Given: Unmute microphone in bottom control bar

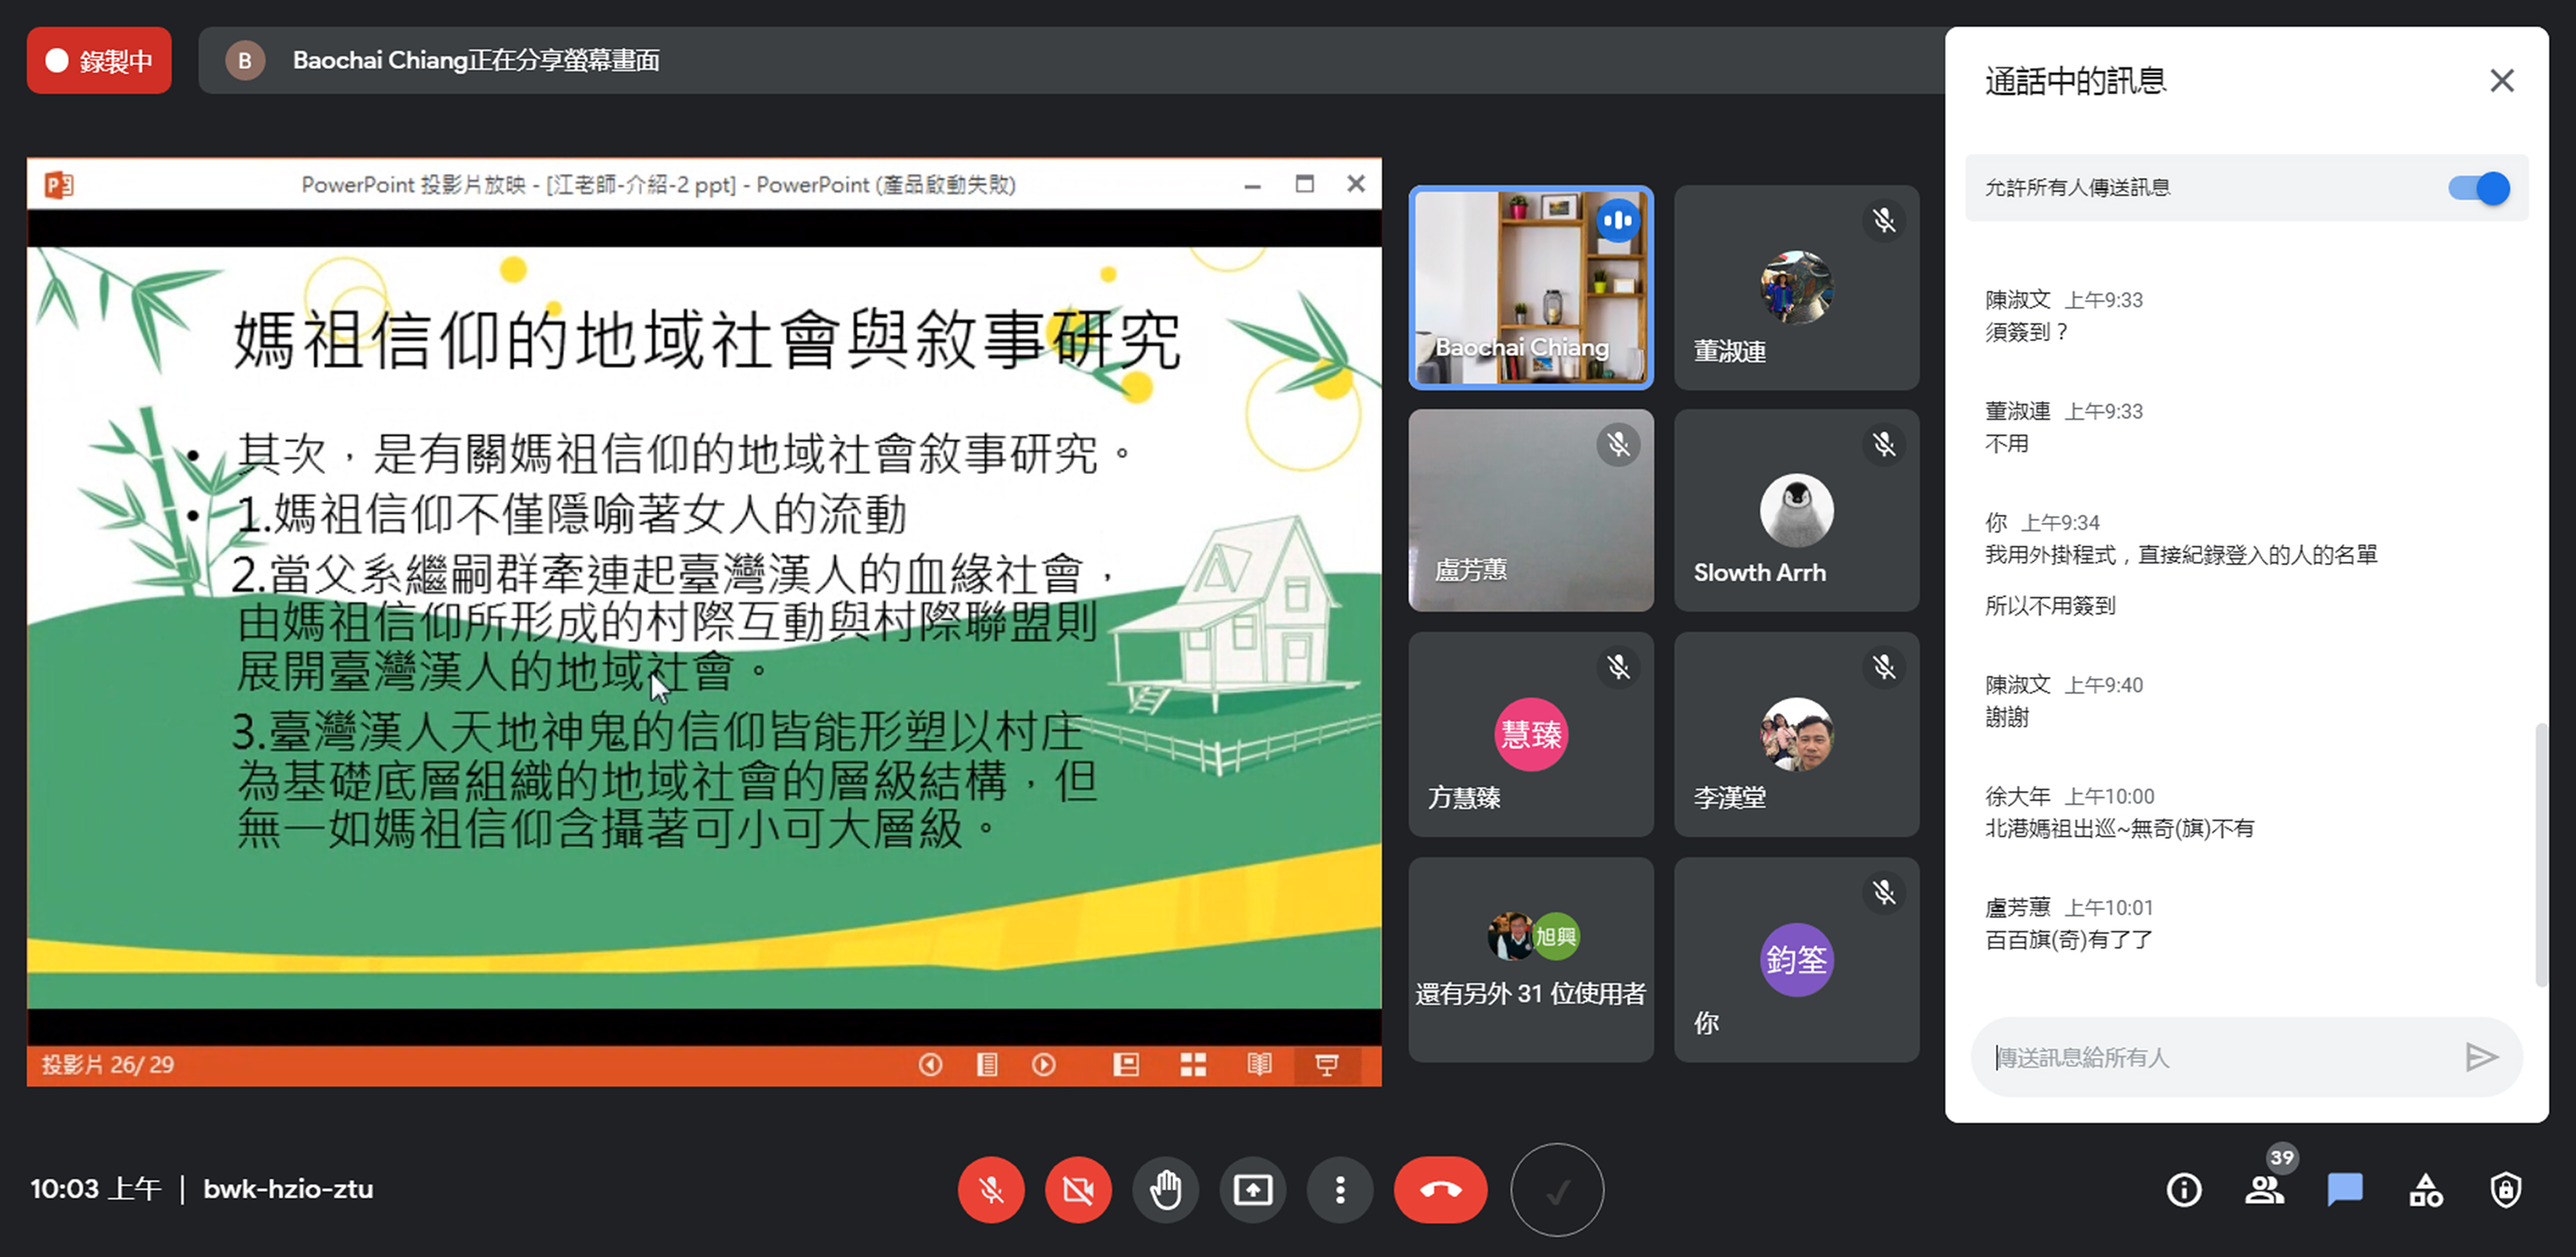Looking at the screenshot, I should (990, 1190).
